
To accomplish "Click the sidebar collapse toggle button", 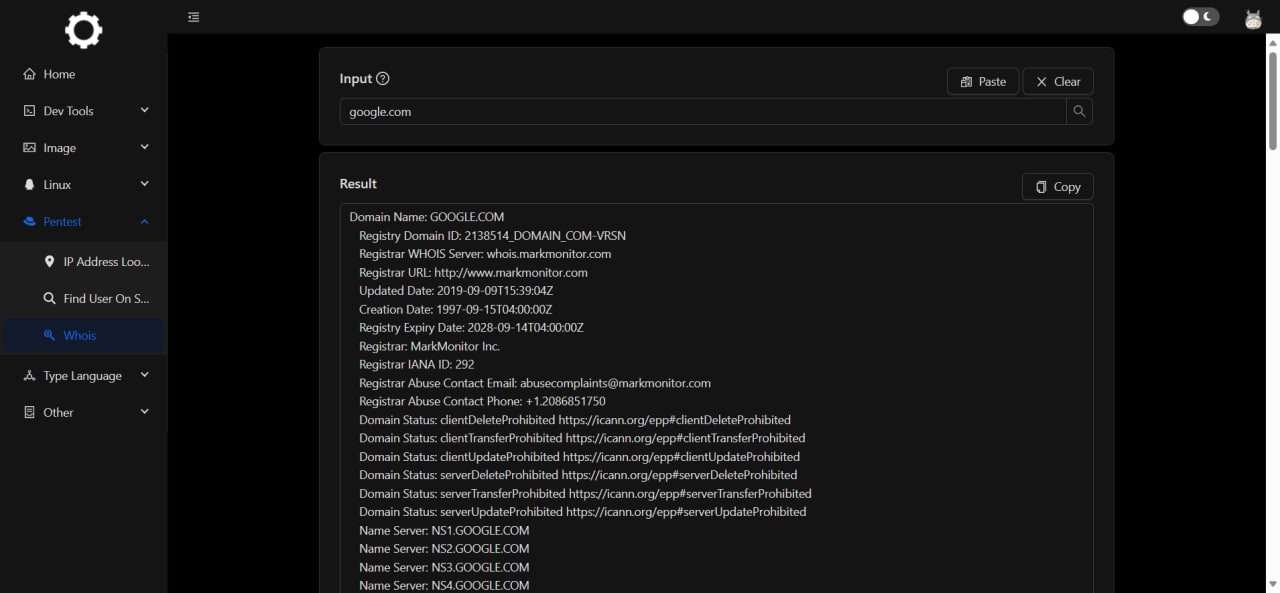I will click(193, 17).
